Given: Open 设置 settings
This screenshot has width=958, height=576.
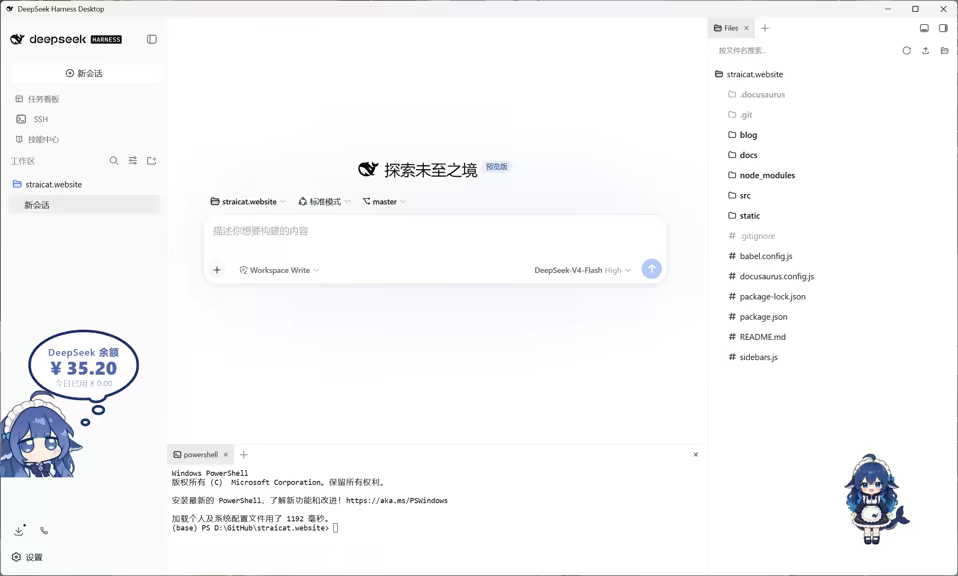Looking at the screenshot, I should (x=27, y=557).
